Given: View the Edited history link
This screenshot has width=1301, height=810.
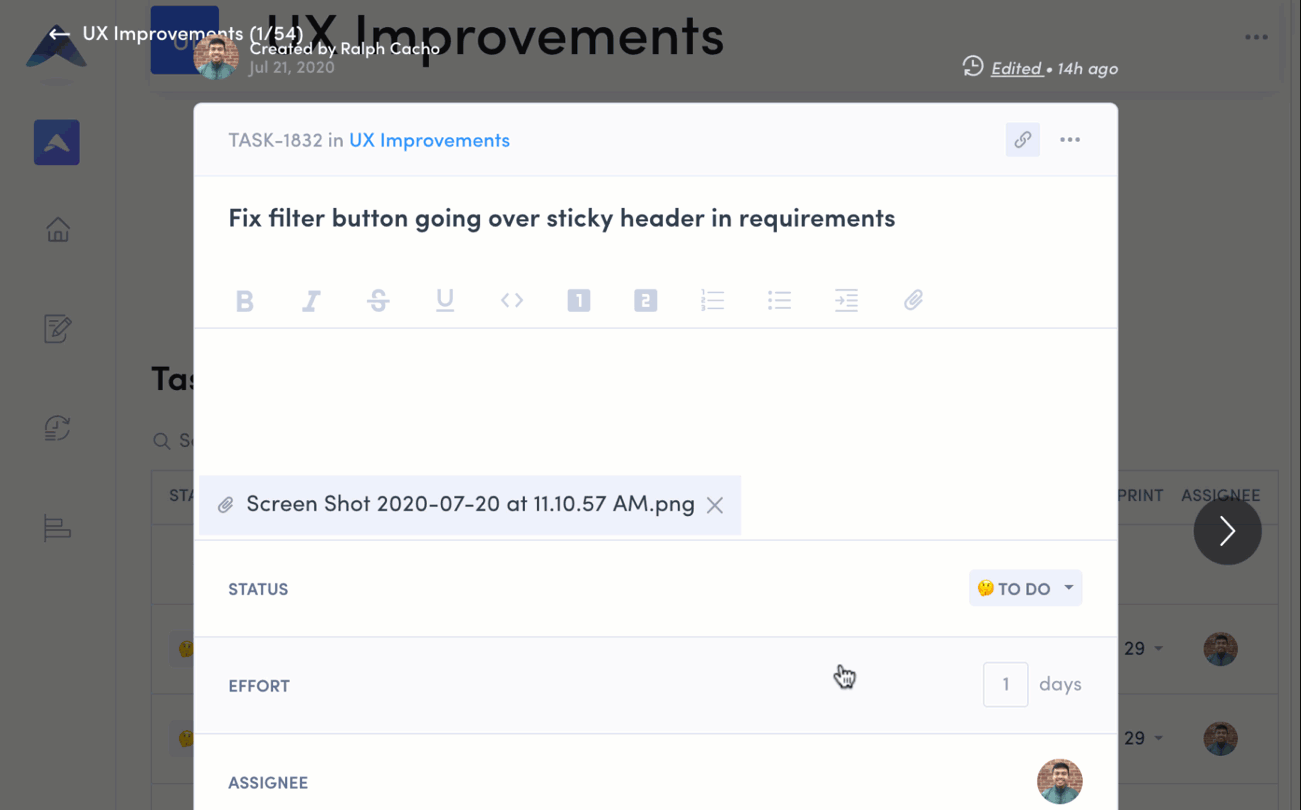Looking at the screenshot, I should coord(1017,68).
